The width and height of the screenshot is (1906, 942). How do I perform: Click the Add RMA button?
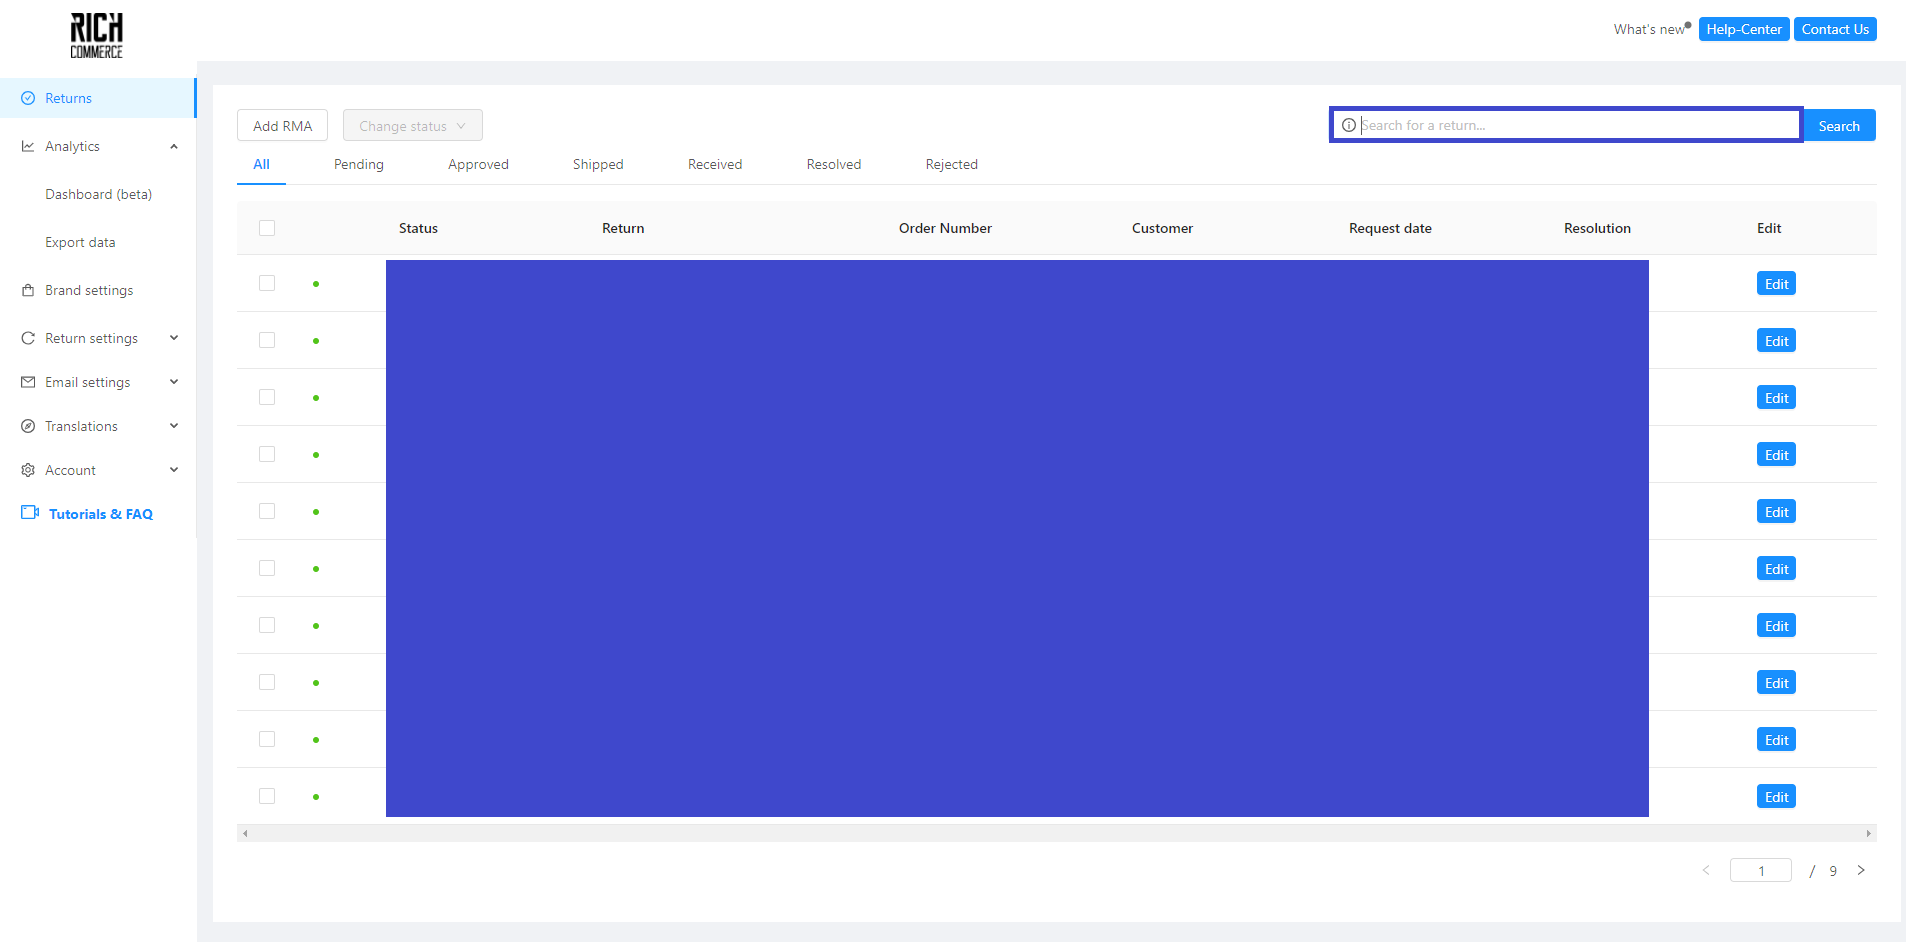(x=282, y=125)
